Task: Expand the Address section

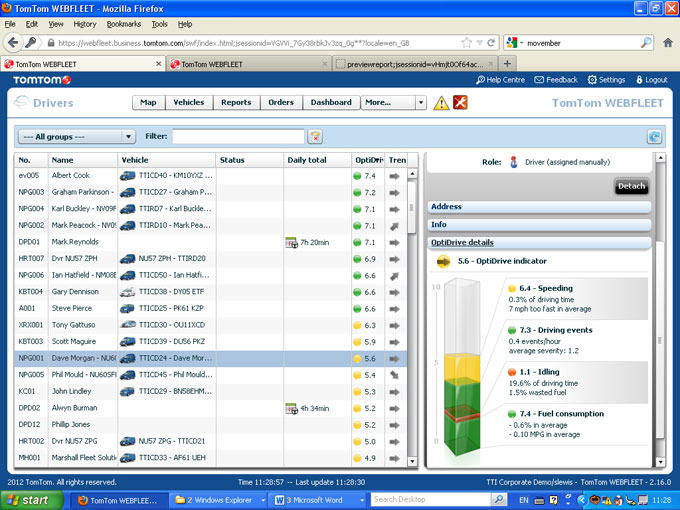Action: 539,207
